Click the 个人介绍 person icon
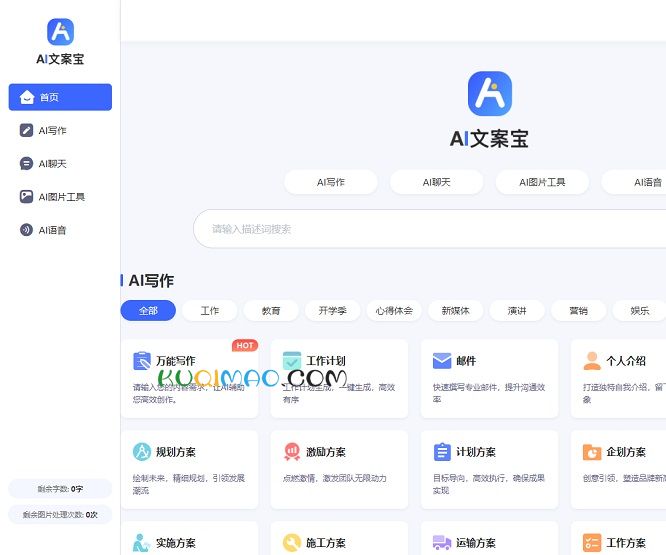This screenshot has height=555, width=666. 592,361
